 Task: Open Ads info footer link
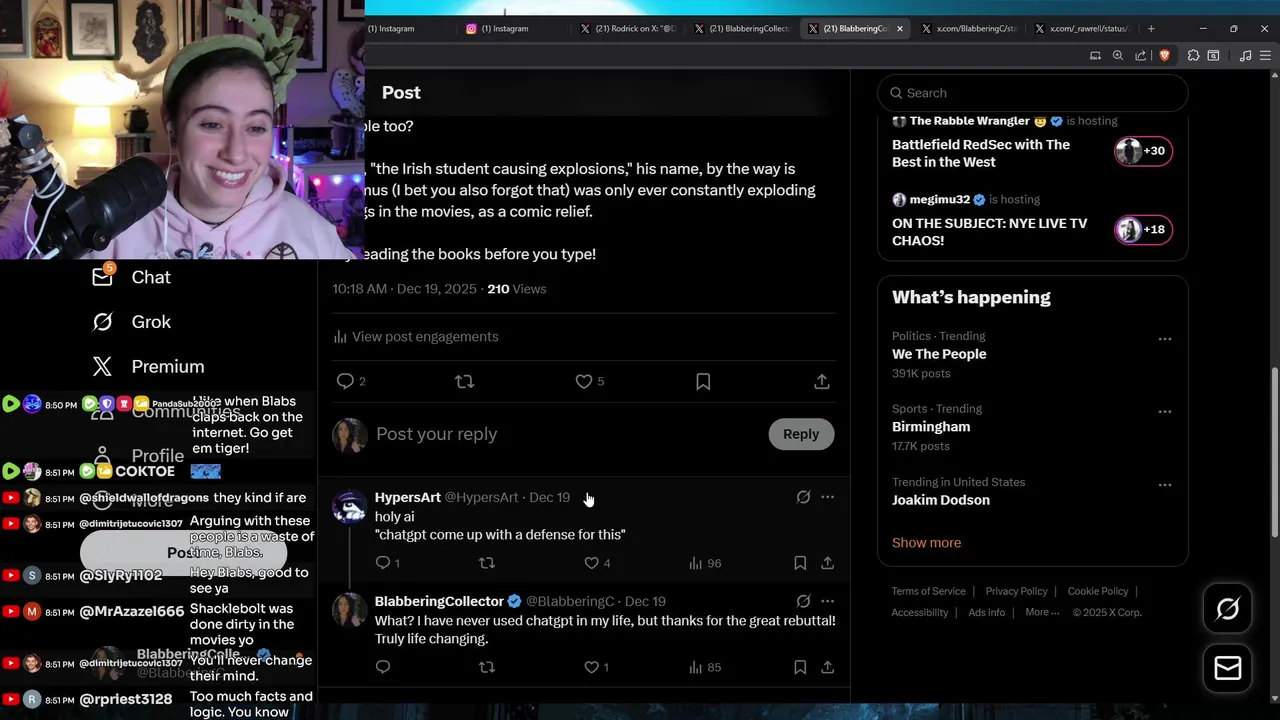tap(986, 612)
